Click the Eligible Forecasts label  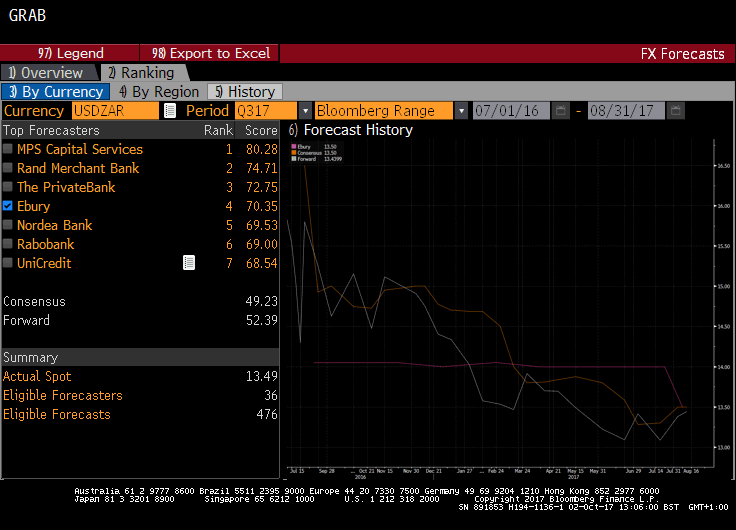coord(57,414)
